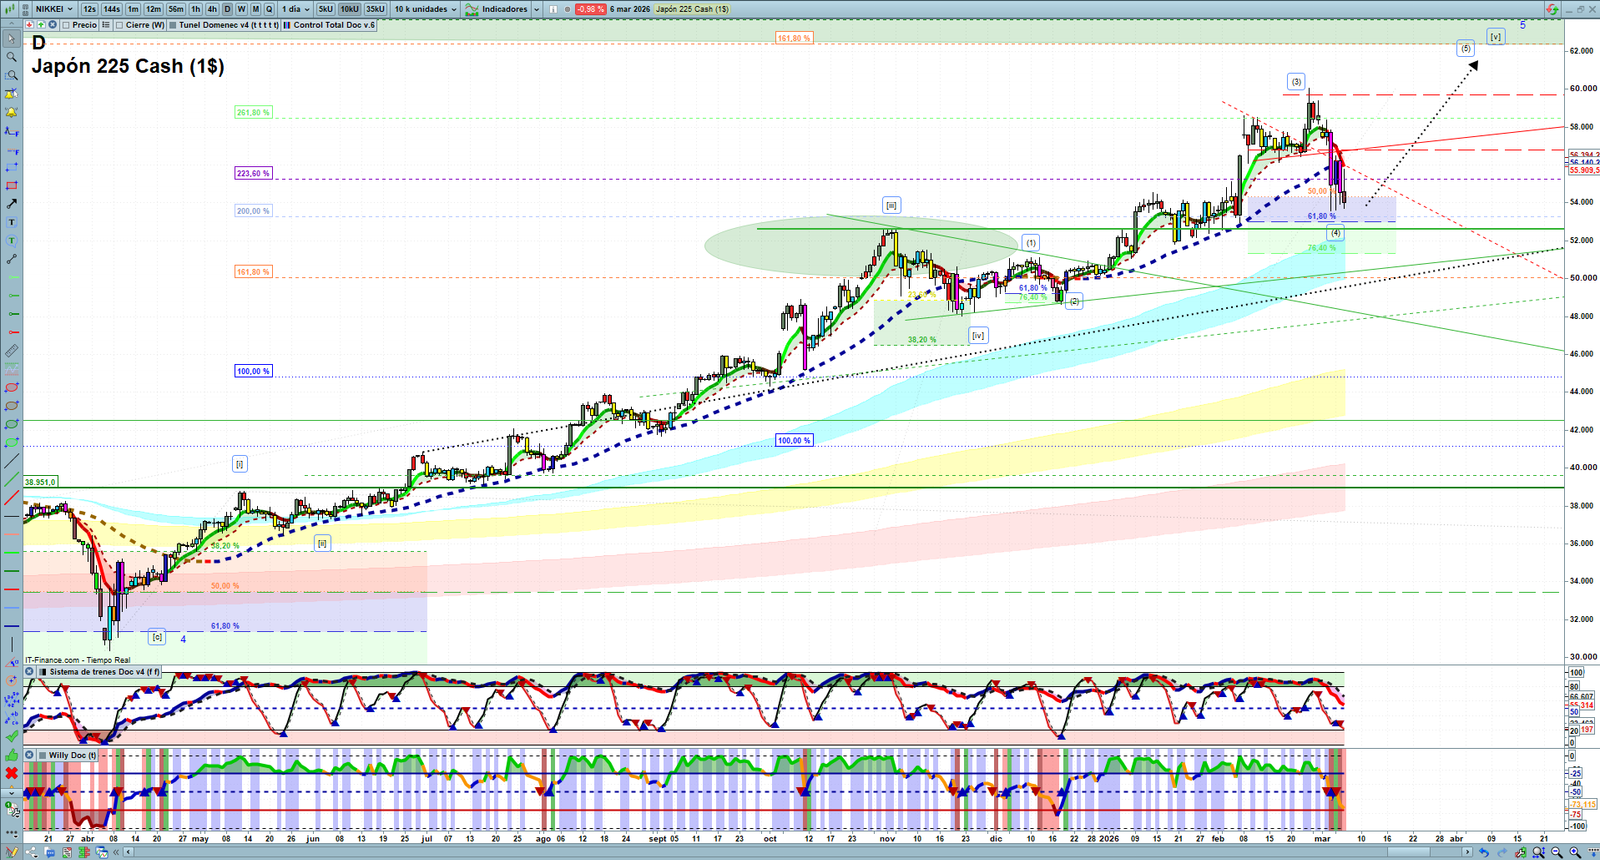Click the 38.951,0 price level label
Image resolution: width=1600 pixels, height=860 pixels.
click(x=40, y=482)
